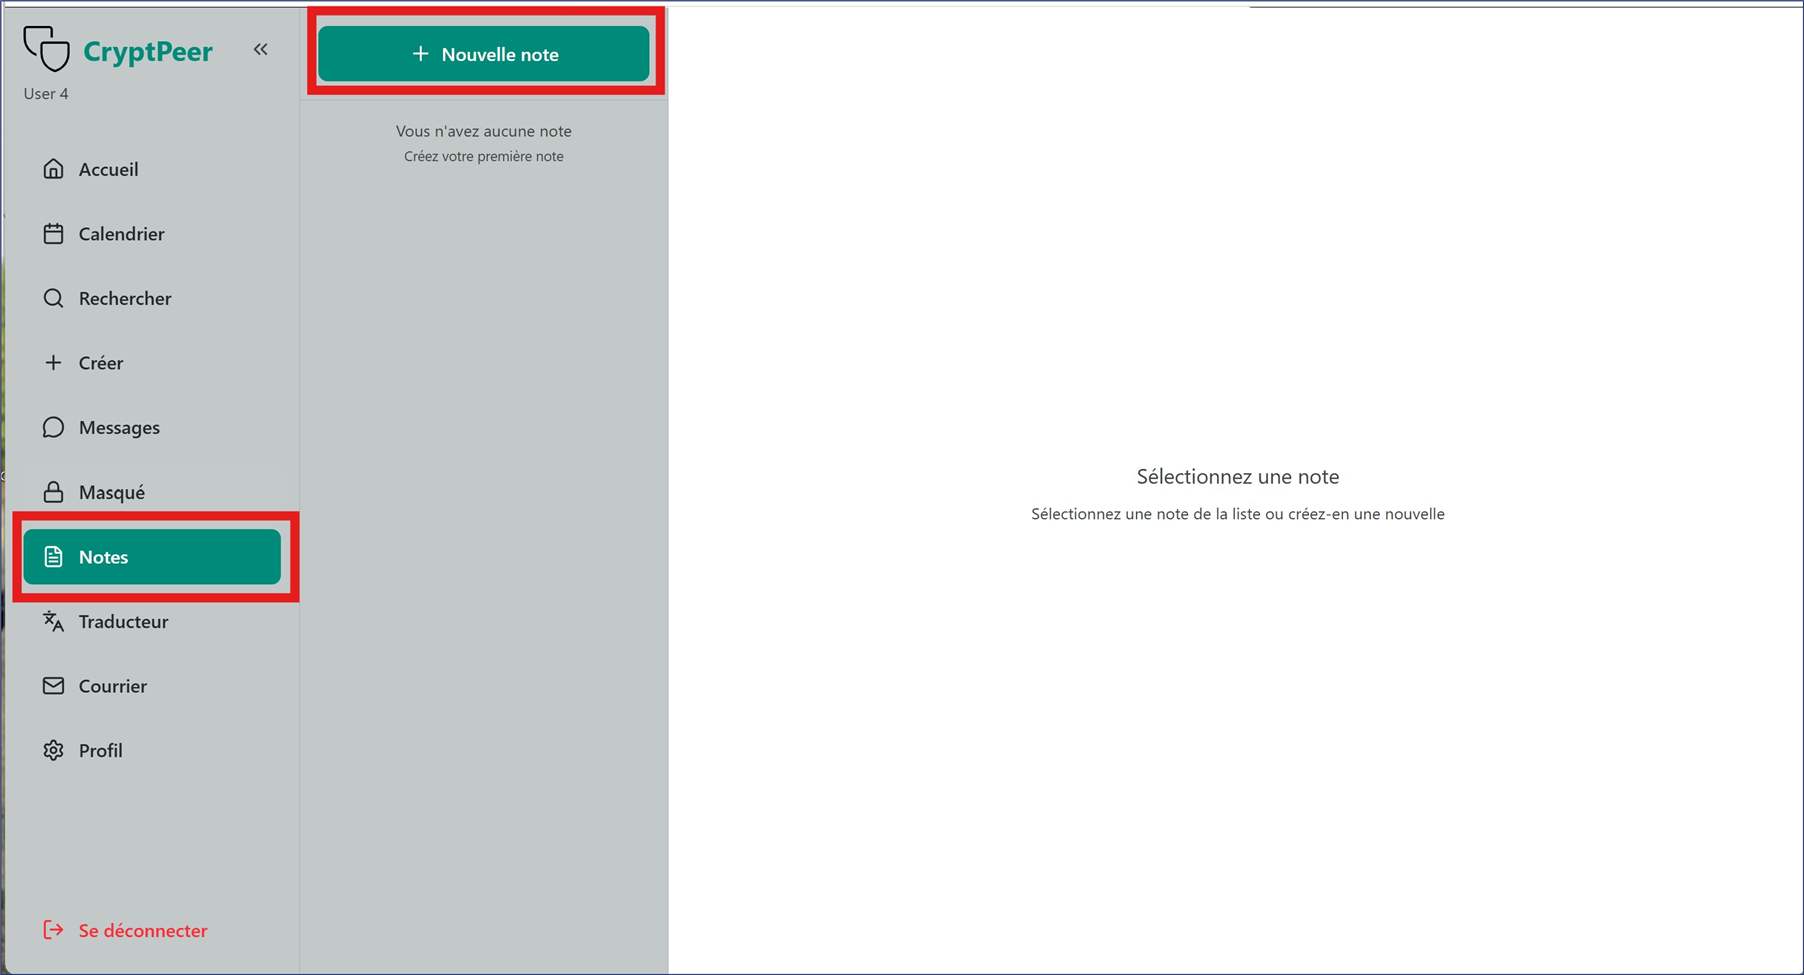Select the Créer menu entry
The width and height of the screenshot is (1804, 975).
[x=100, y=363]
